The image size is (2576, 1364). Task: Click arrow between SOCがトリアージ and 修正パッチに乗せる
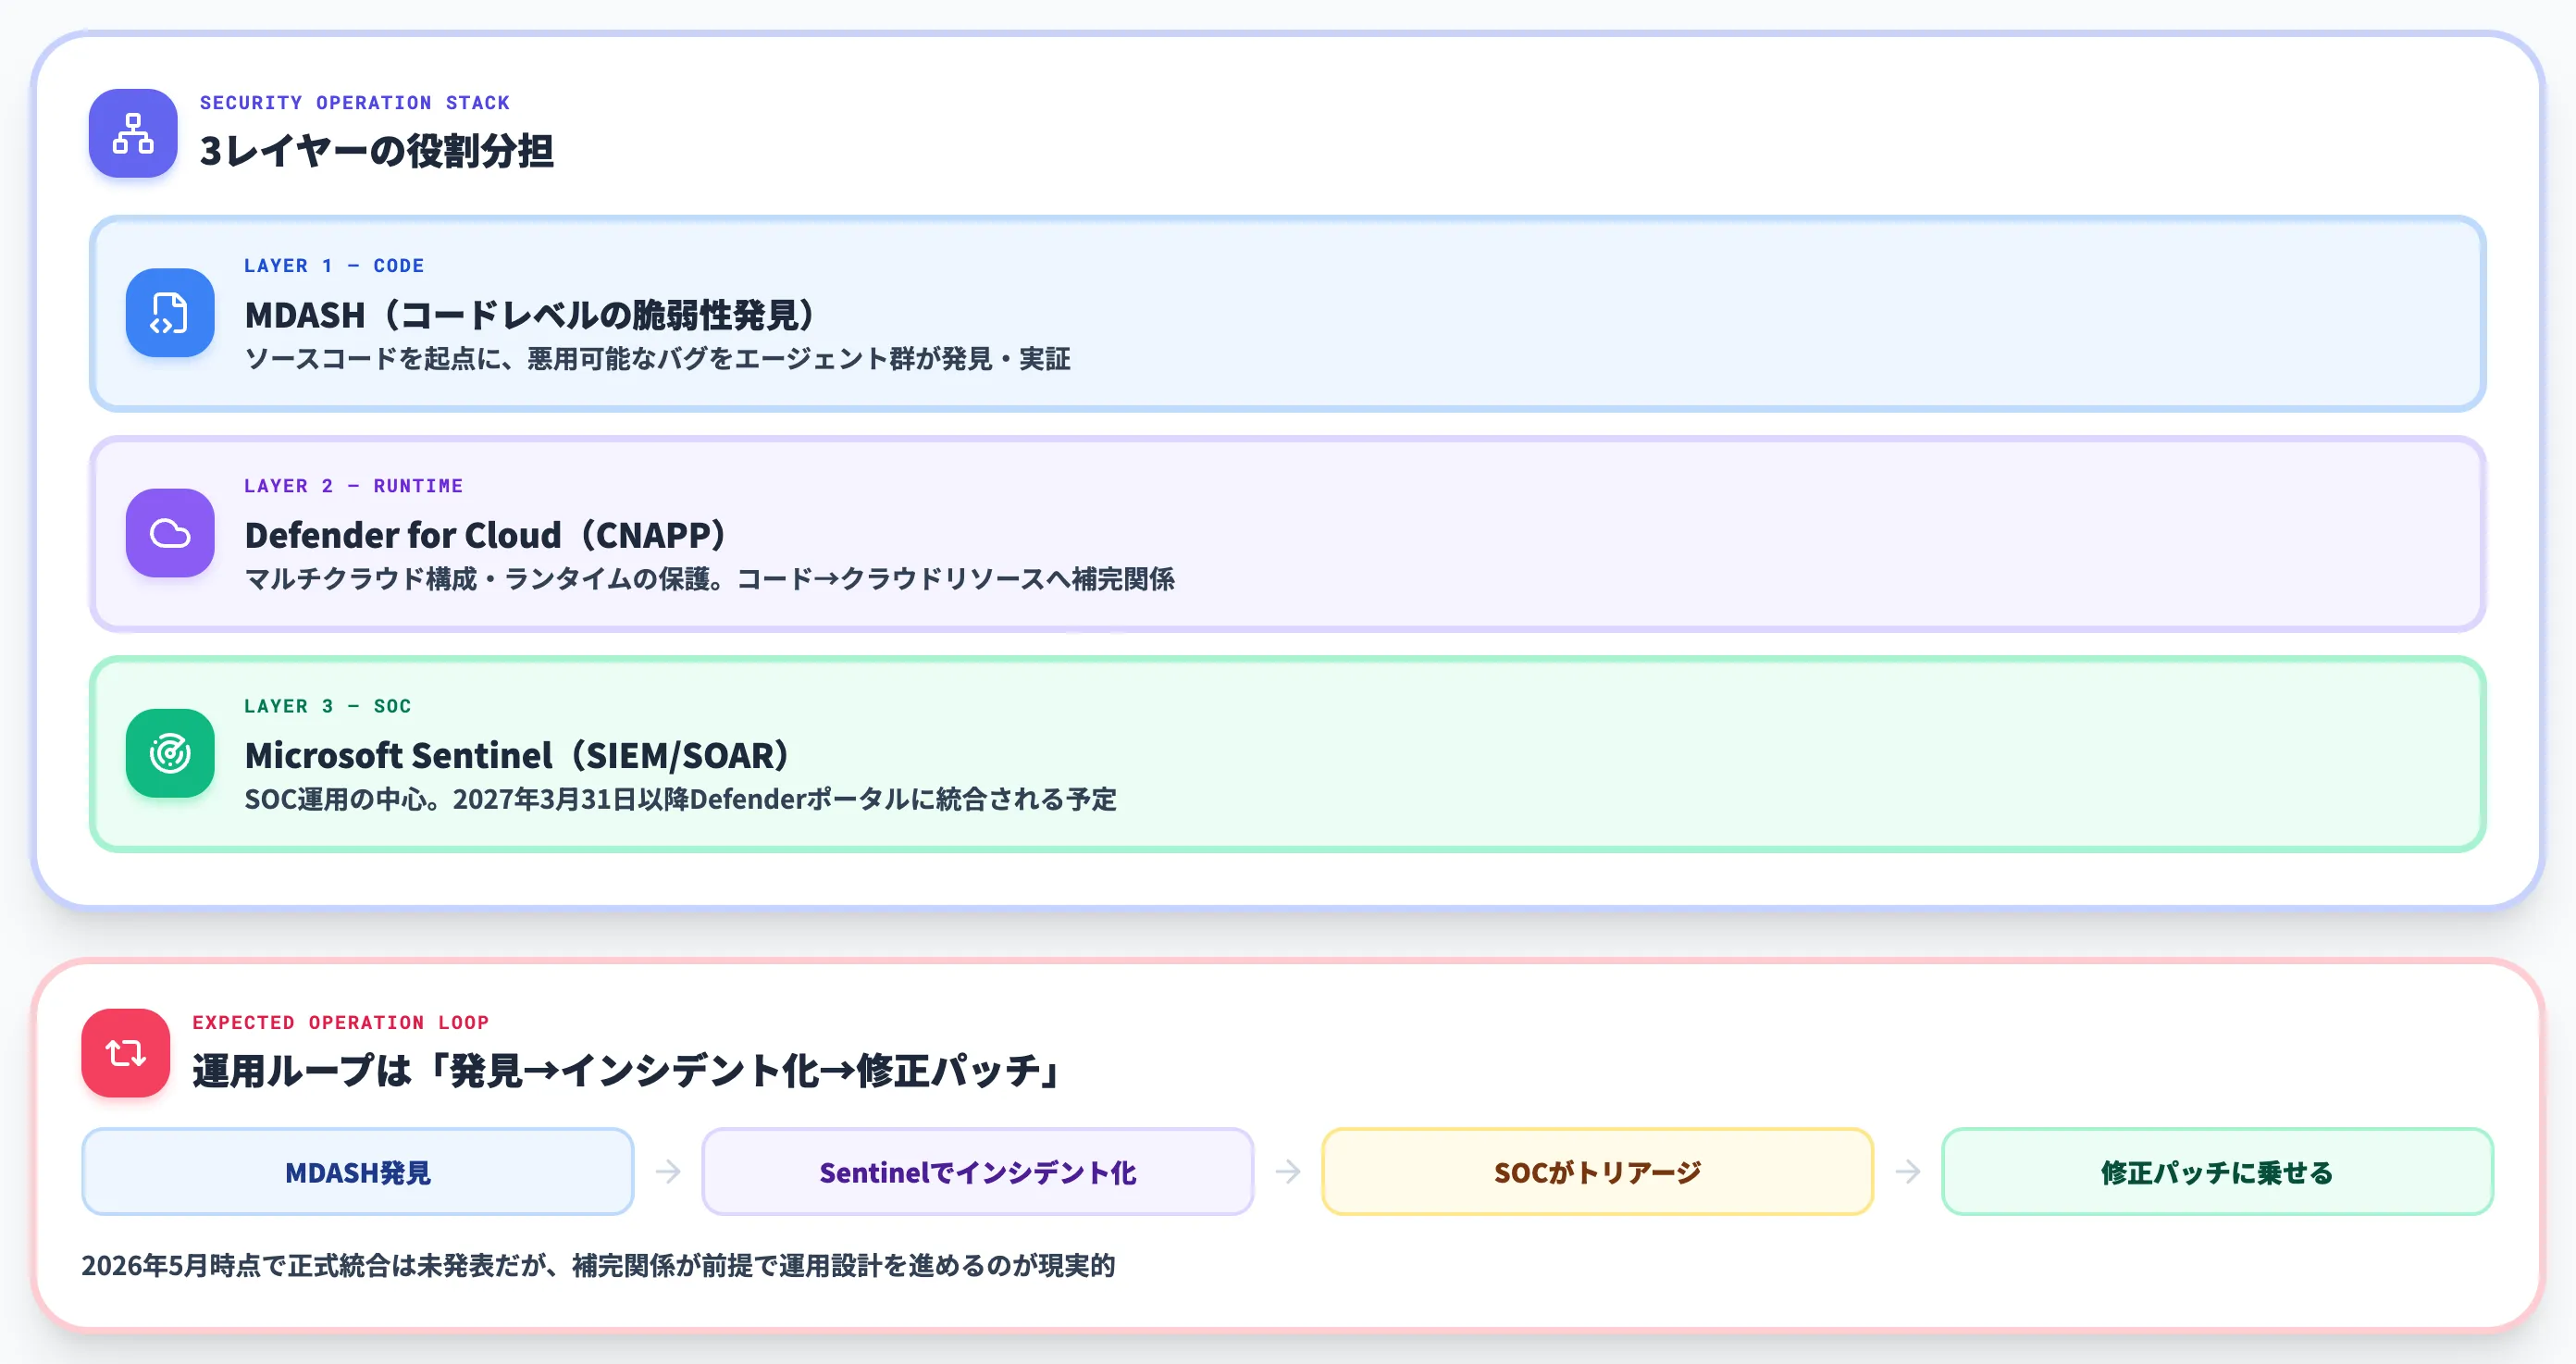[1908, 1171]
